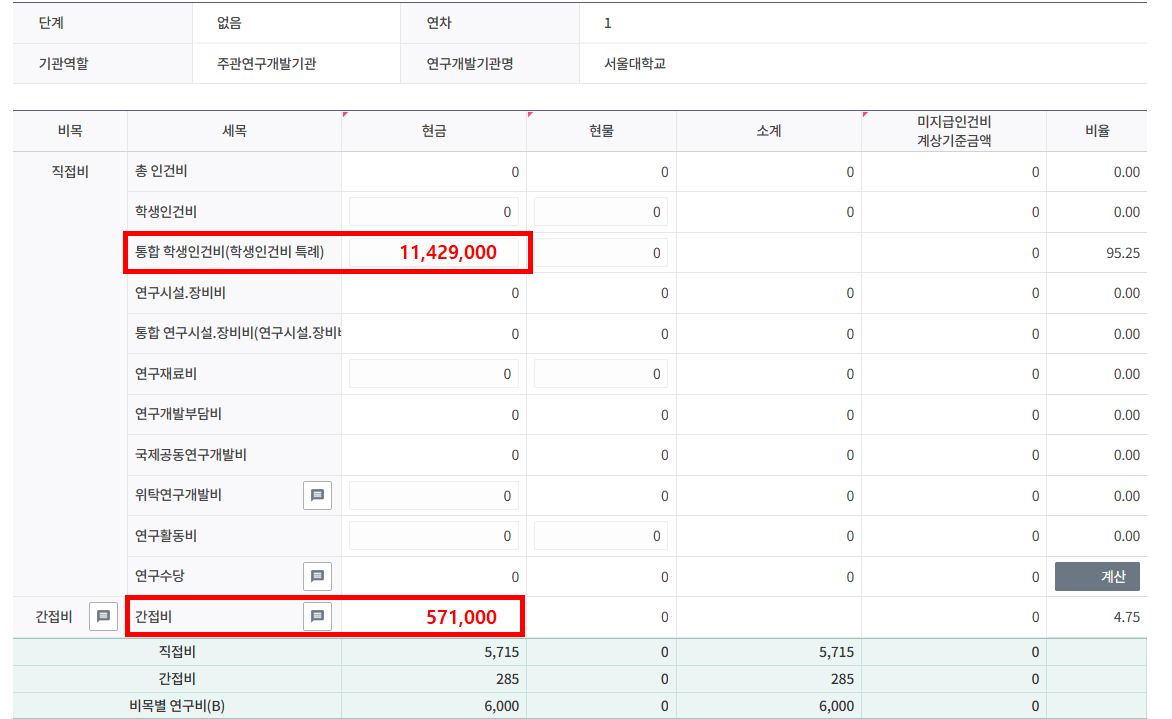Screen dimensions: 1172x719
Task: Click the 학생인건비 현물 input field
Action: tap(601, 212)
